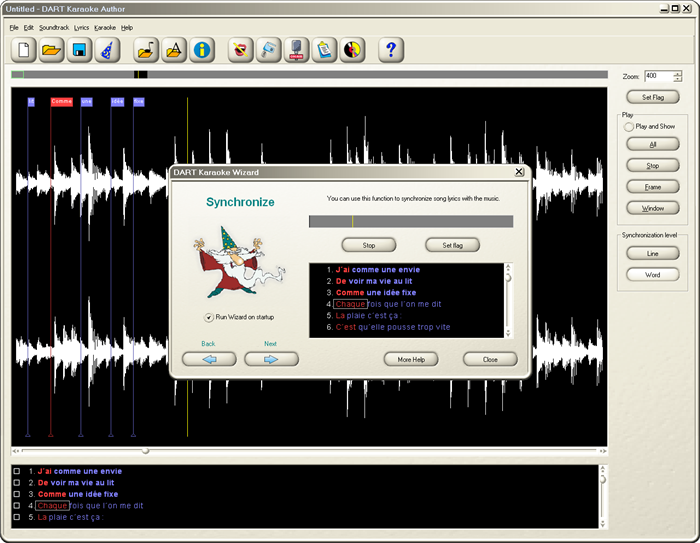This screenshot has width=700, height=543.
Task: Click the wizard synchronization progress bar
Action: (x=410, y=222)
